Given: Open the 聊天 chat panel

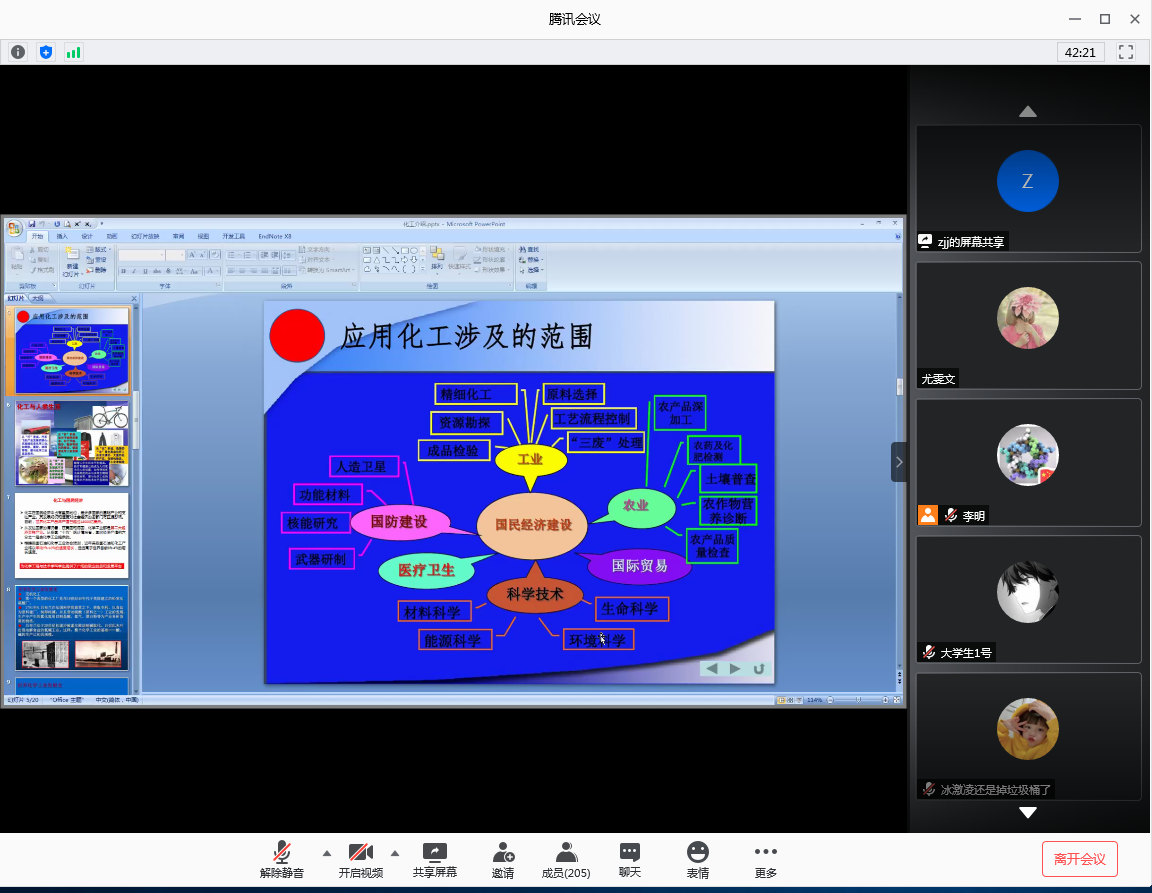Looking at the screenshot, I should click(x=630, y=859).
